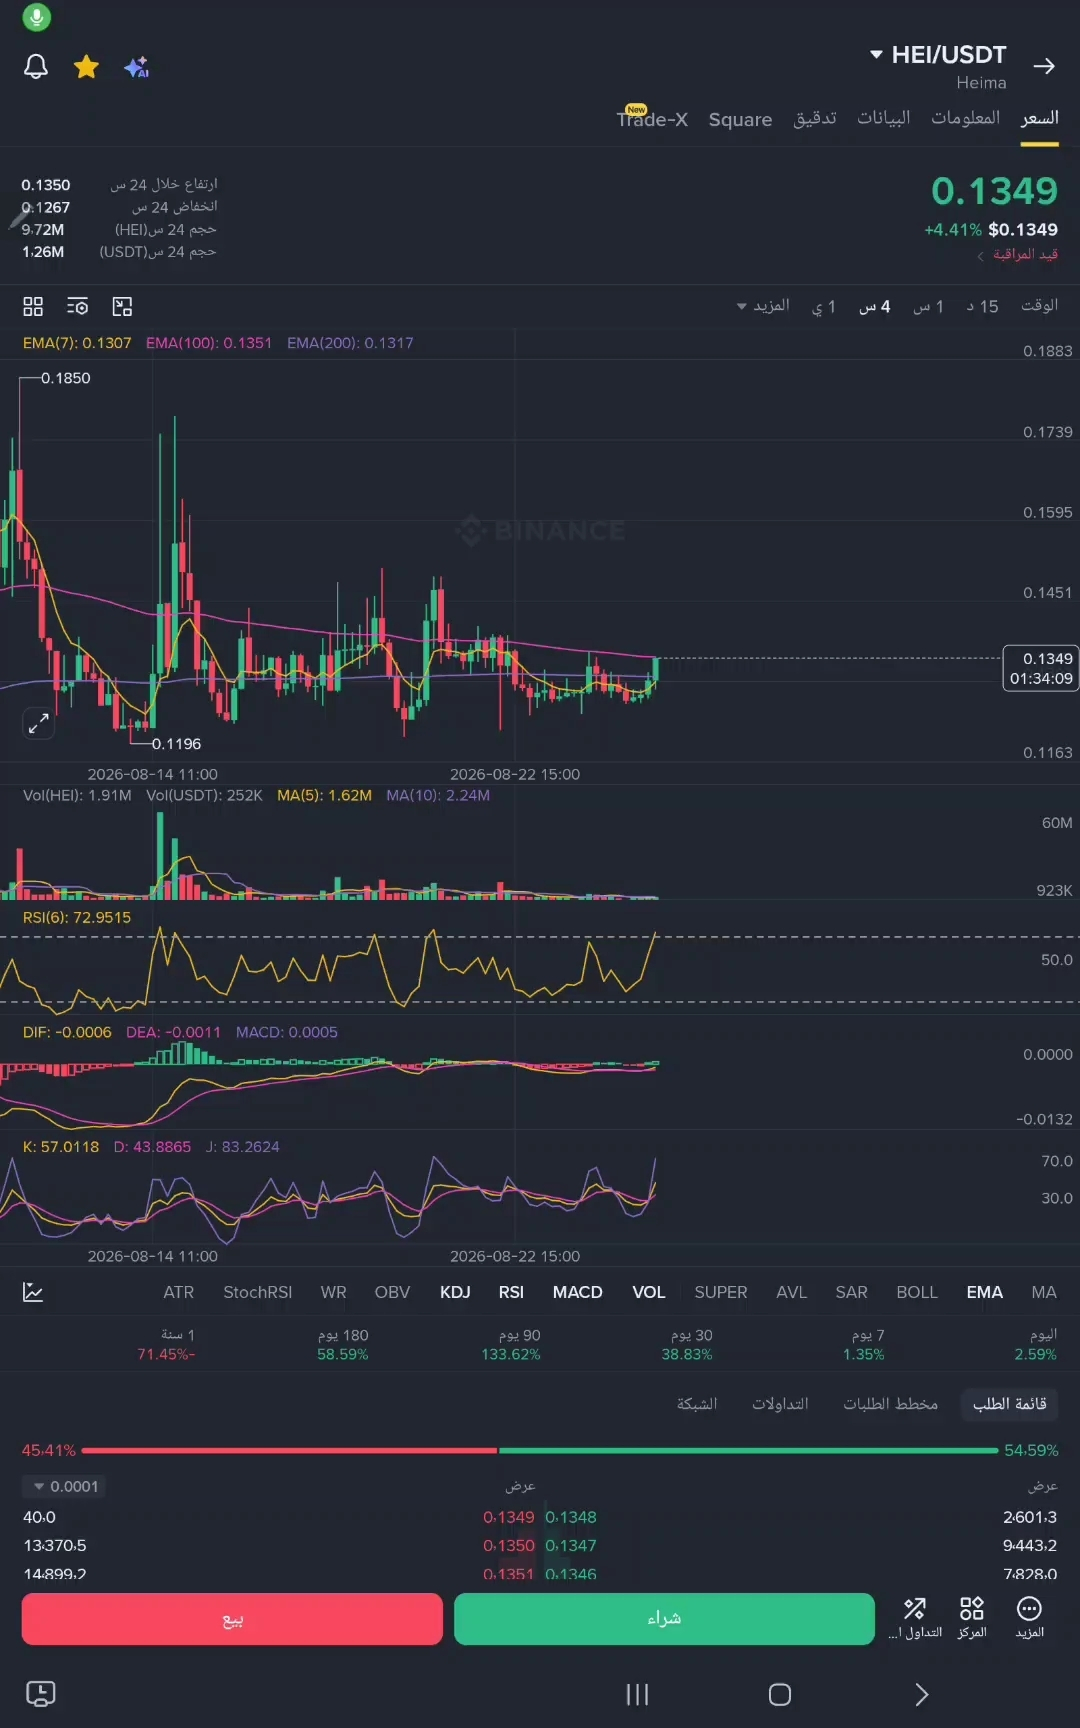The width and height of the screenshot is (1080, 1728).
Task: Open price alert bell icon
Action: [36, 67]
